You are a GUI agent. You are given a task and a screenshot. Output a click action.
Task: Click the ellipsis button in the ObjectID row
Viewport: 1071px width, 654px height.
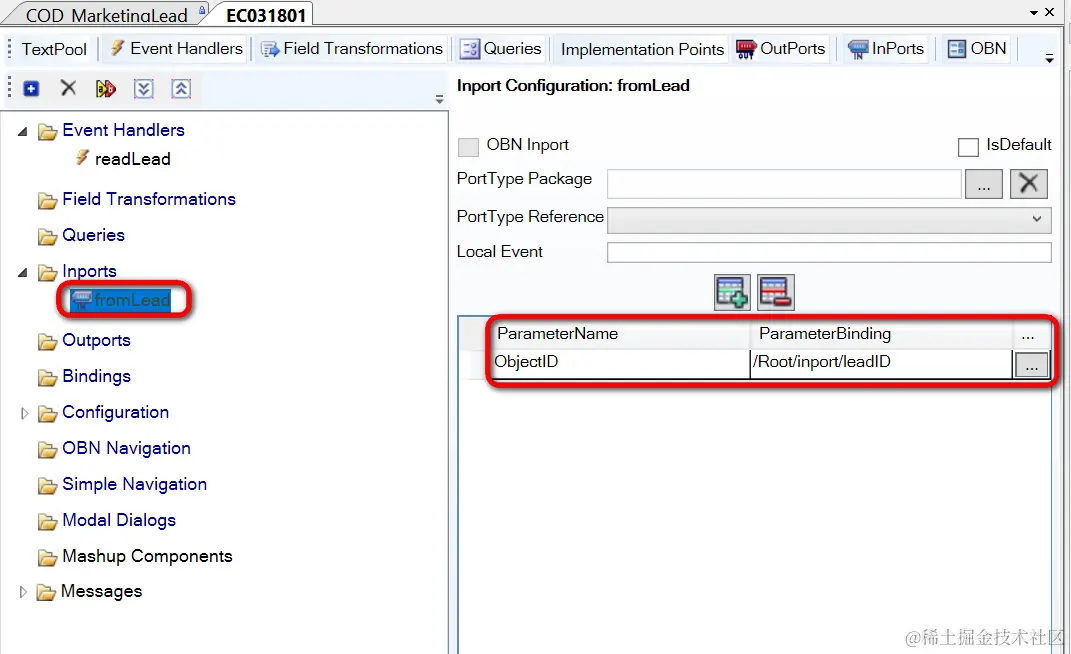click(x=1031, y=366)
